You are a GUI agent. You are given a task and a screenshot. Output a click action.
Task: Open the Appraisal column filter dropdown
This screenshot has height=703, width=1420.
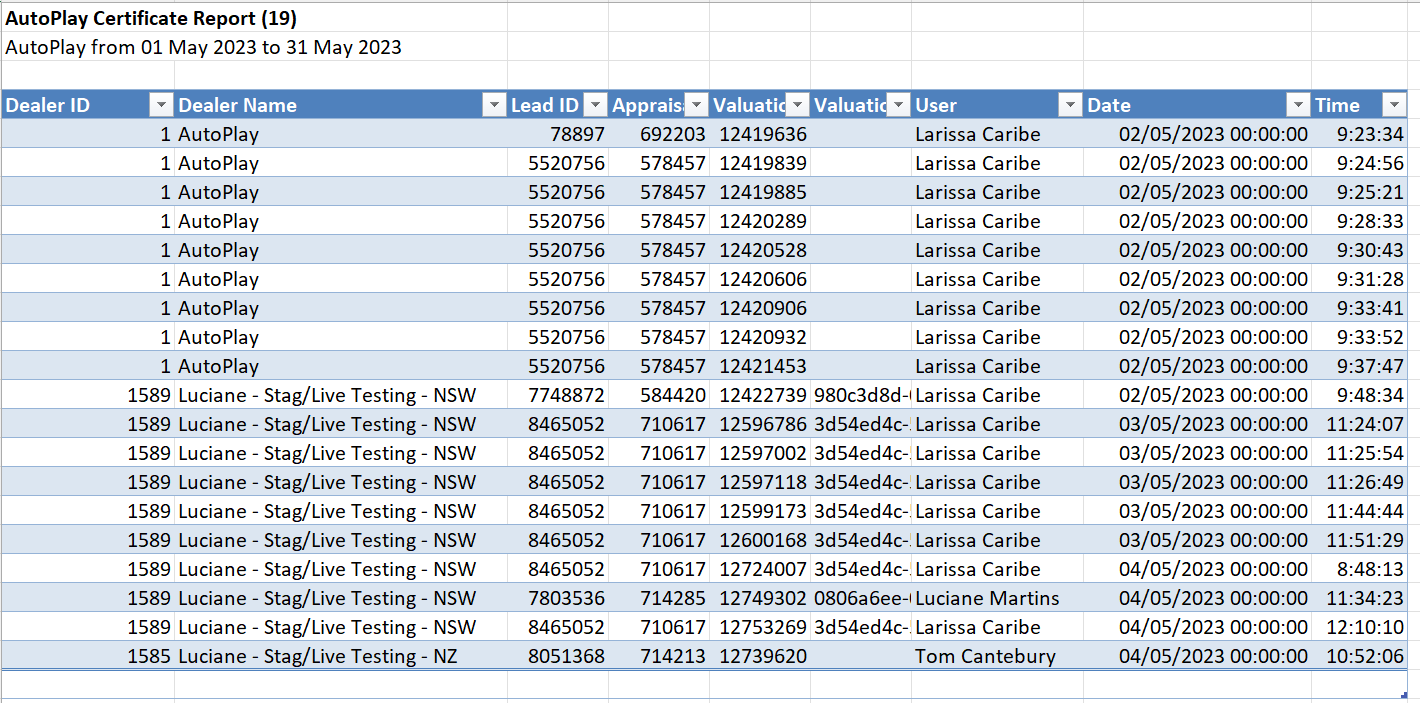696,105
